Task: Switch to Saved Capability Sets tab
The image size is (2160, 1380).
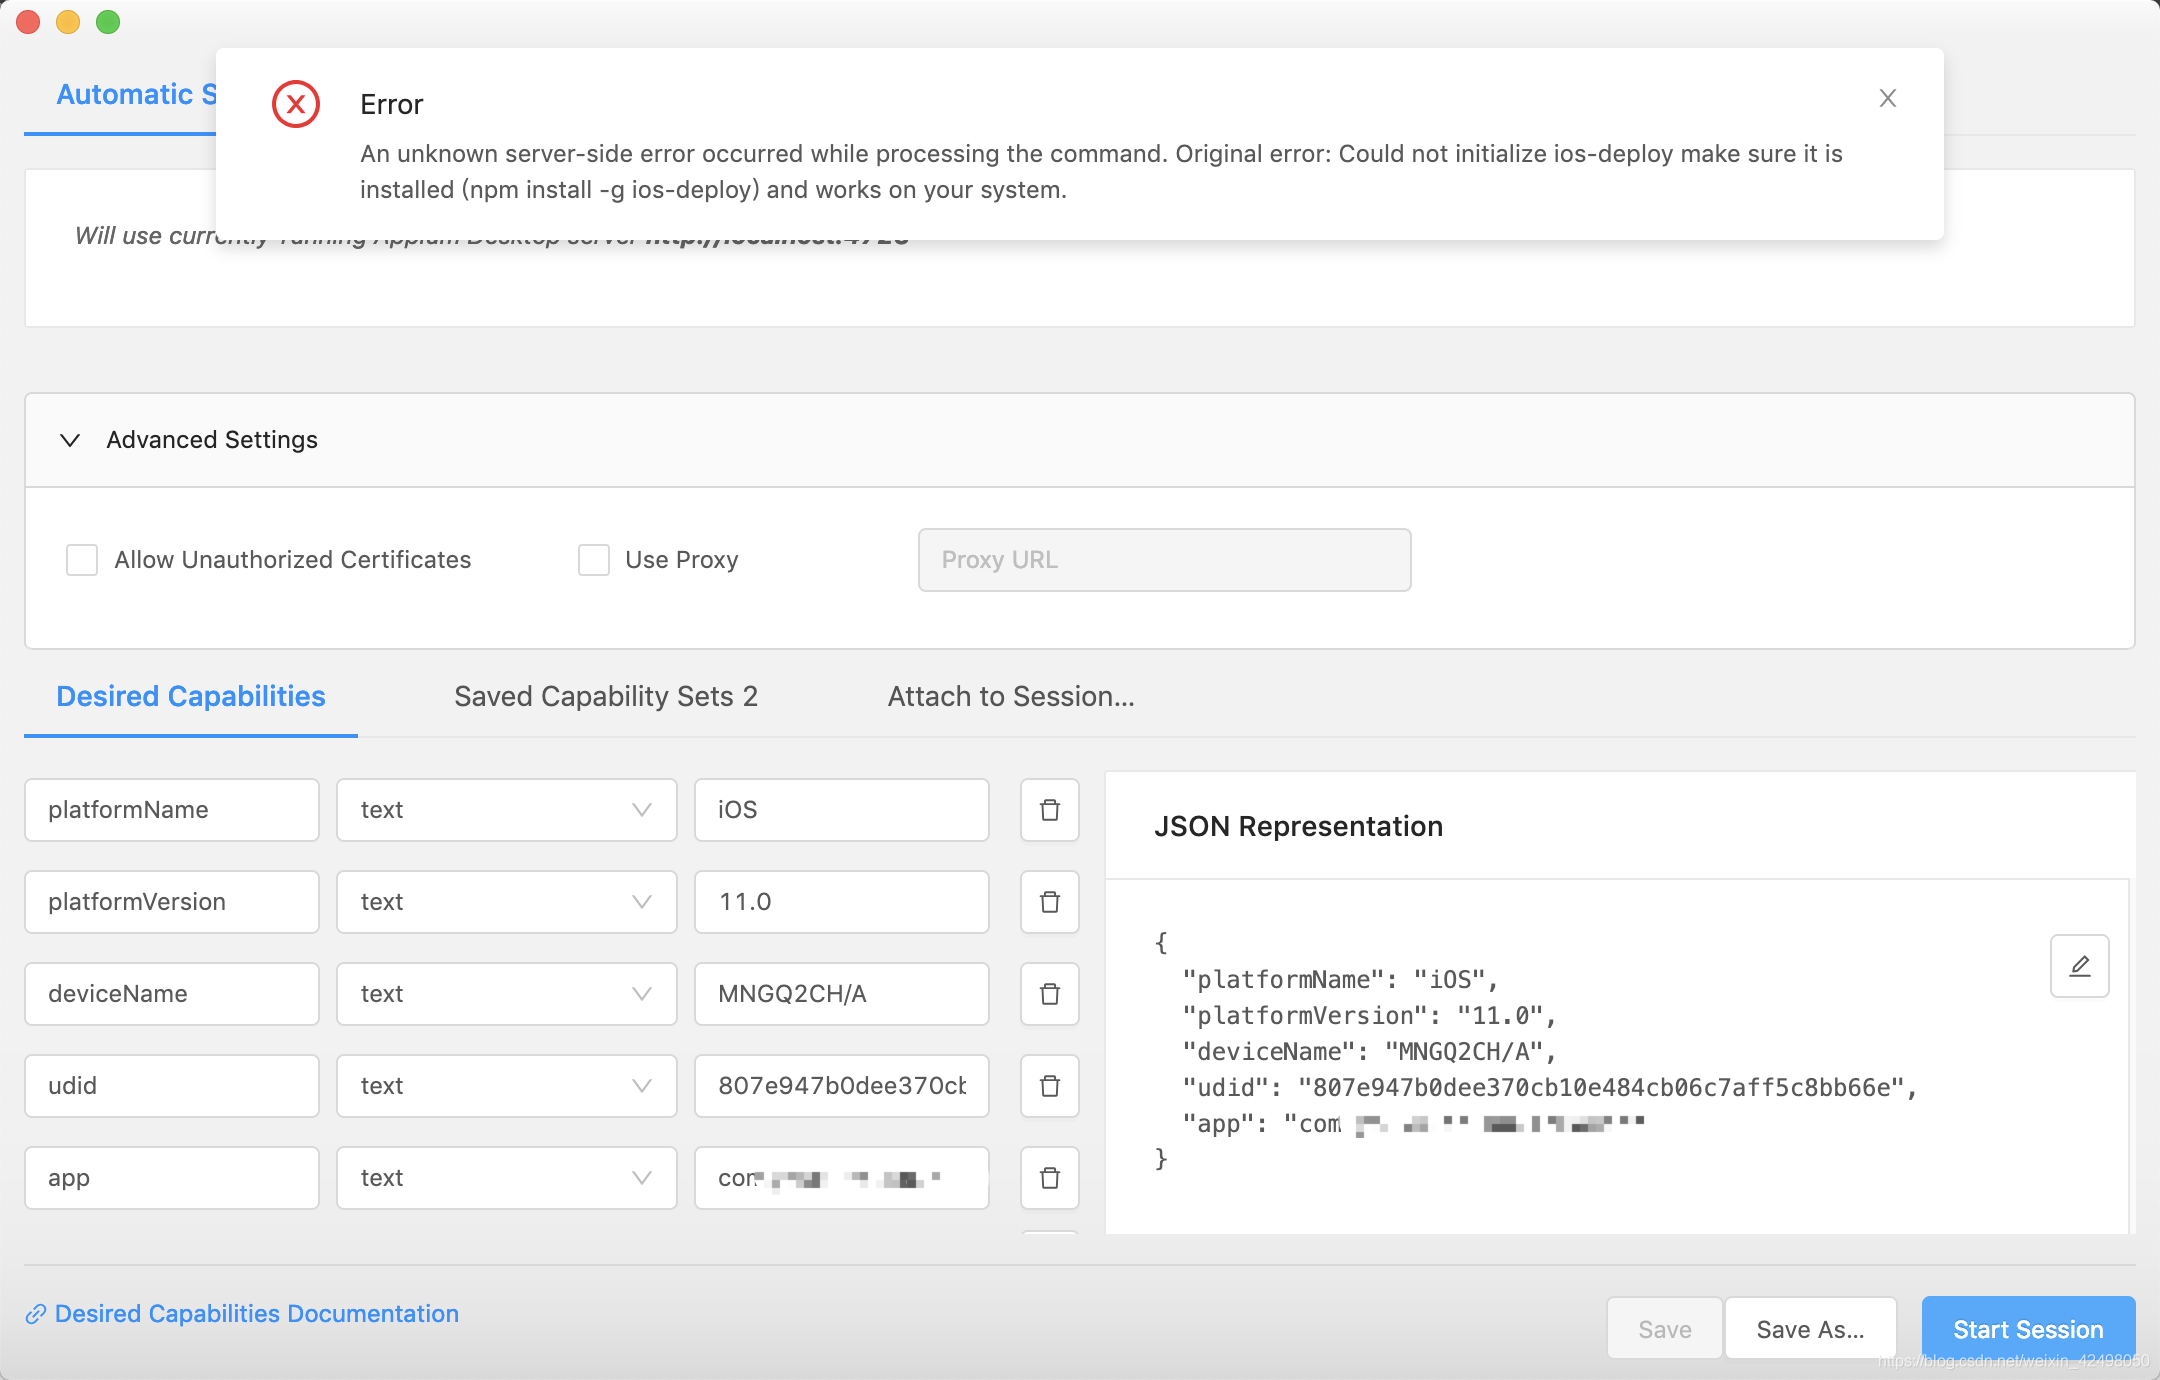Action: pos(605,696)
